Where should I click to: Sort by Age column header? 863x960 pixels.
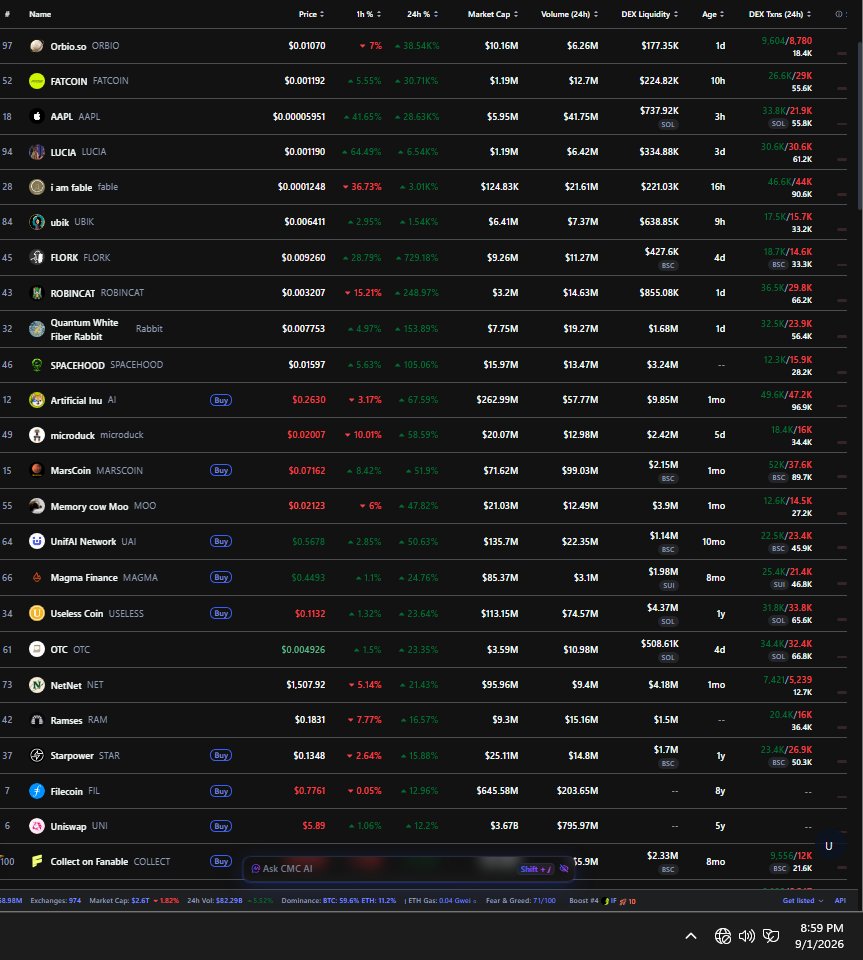(713, 14)
